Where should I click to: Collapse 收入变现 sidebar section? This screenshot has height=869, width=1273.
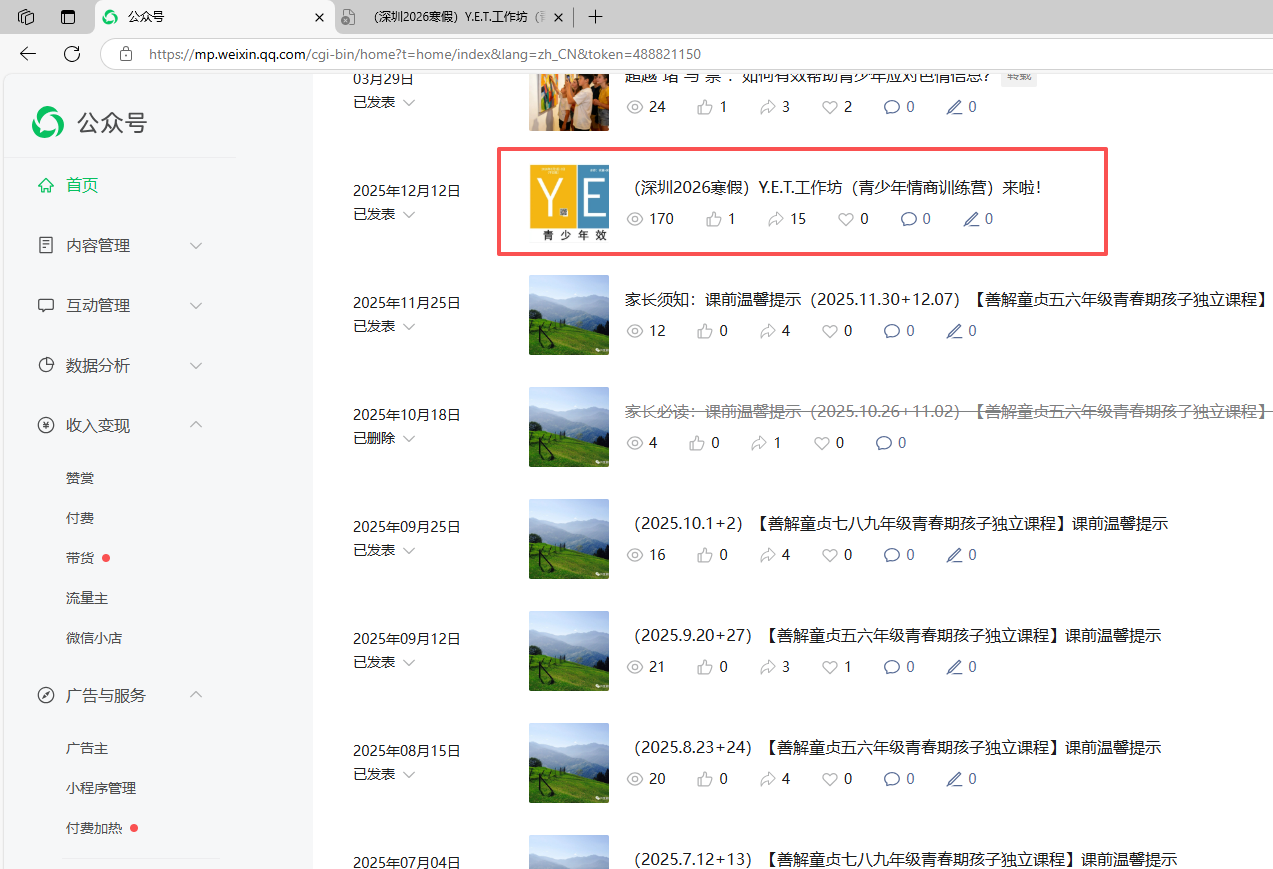[196, 425]
